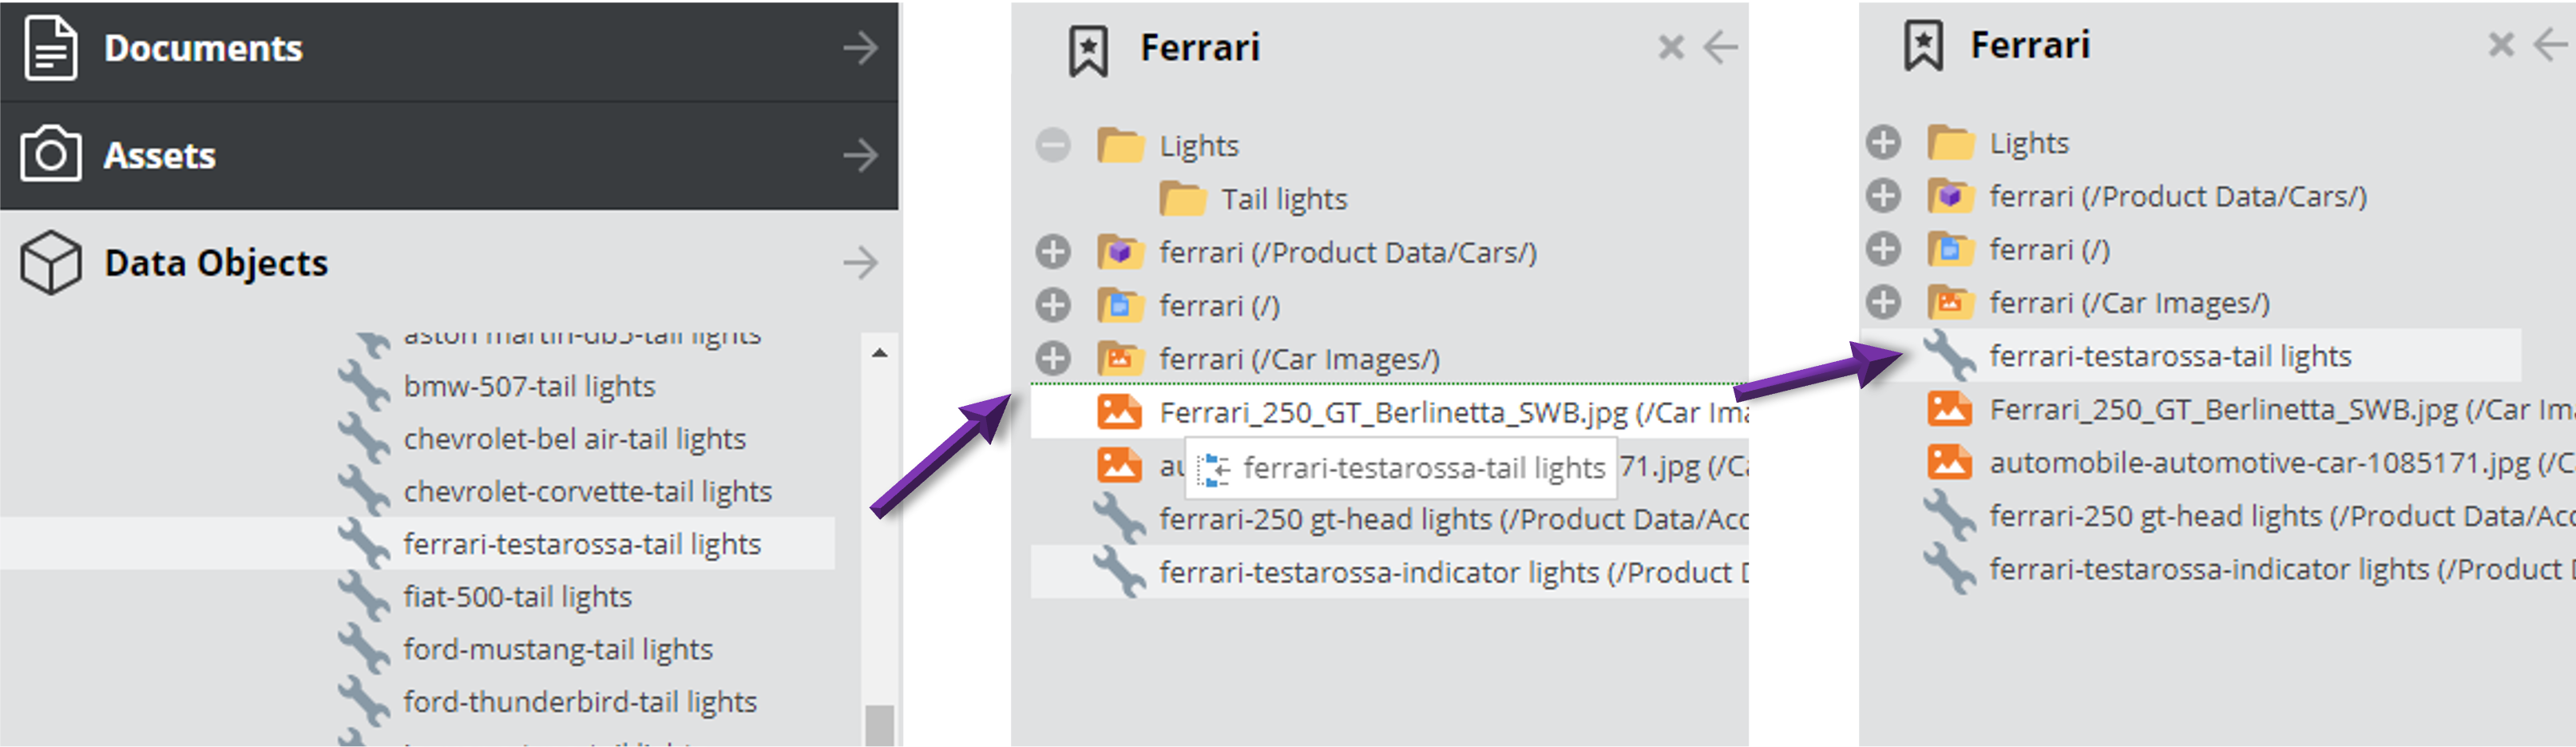Click back arrow in middle Ferrari panel

point(1720,47)
